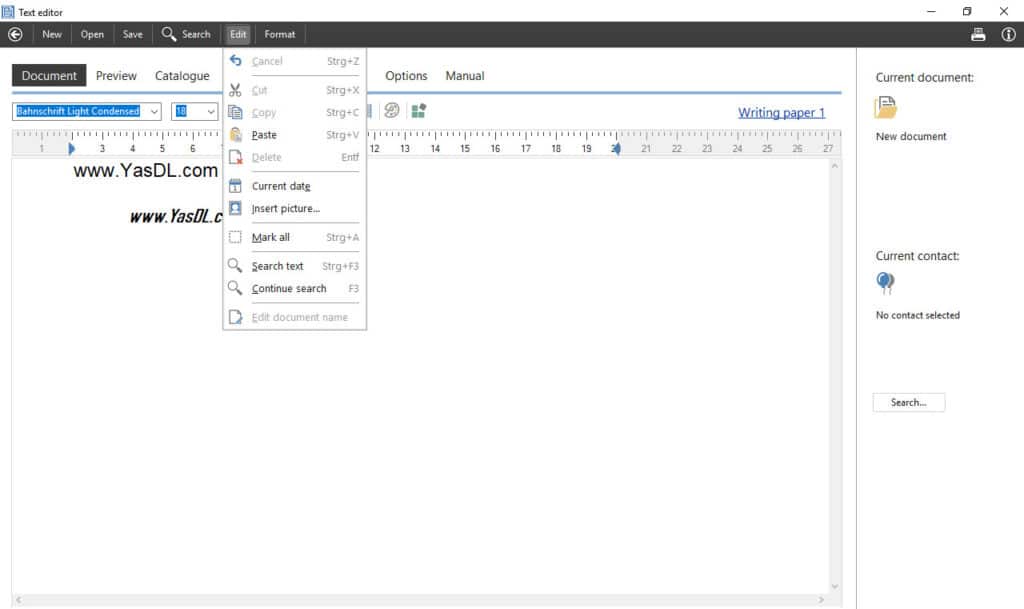The width and height of the screenshot is (1024, 609).
Task: Open the font name dropdown arrow
Action: [x=154, y=112]
